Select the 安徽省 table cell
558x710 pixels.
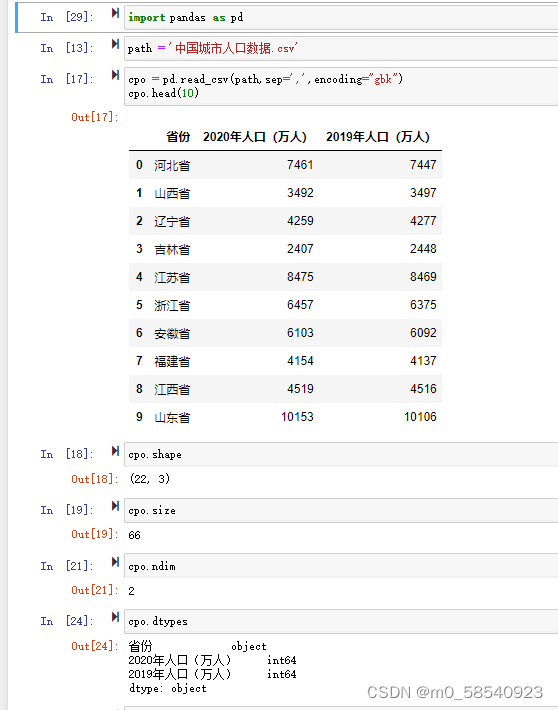pos(172,334)
